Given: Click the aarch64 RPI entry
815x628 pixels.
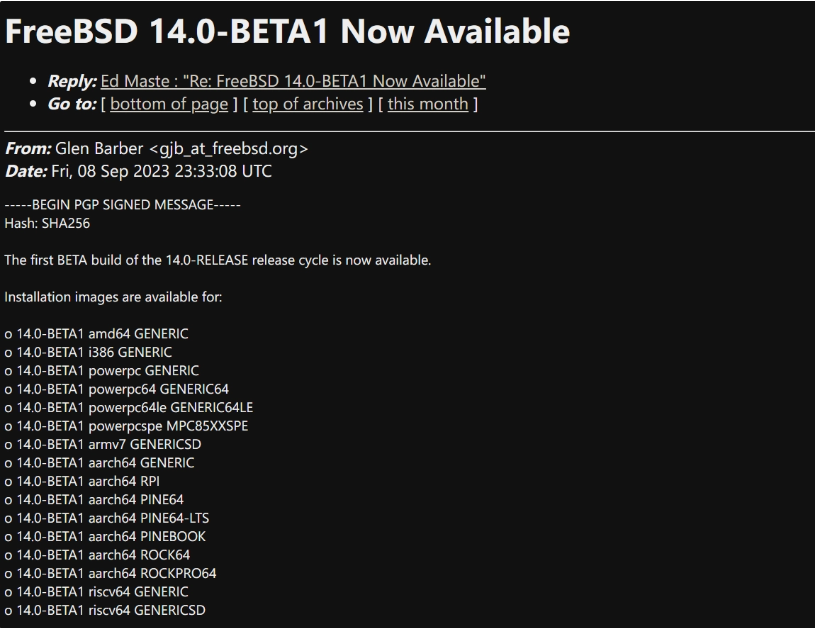Looking at the screenshot, I should [82, 481].
